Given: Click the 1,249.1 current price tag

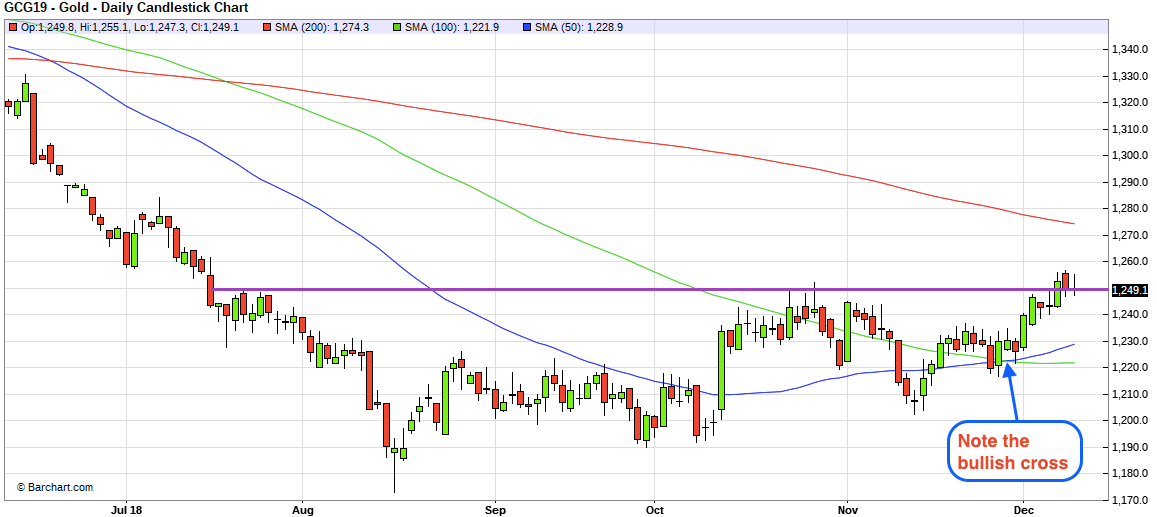Looking at the screenshot, I should point(1131,290).
